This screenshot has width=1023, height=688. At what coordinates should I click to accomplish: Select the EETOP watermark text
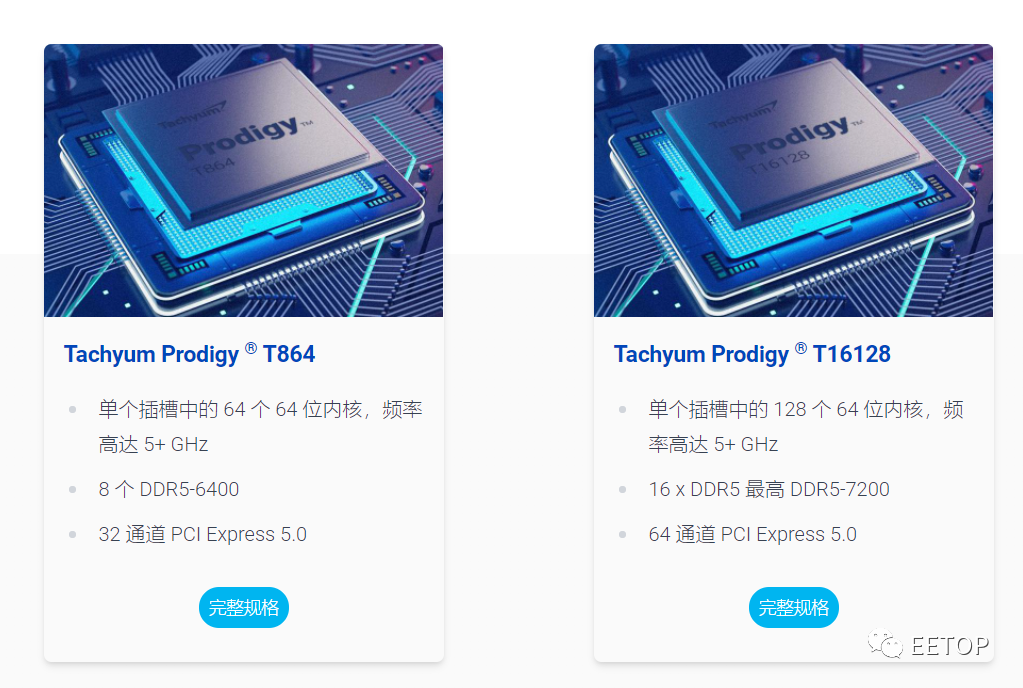[950, 646]
